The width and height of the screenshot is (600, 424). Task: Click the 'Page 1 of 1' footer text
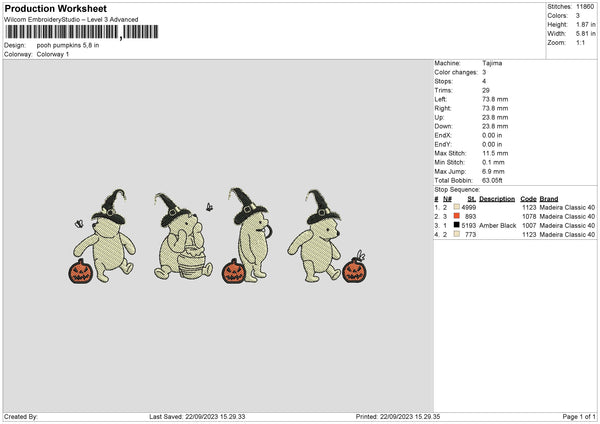[579, 417]
